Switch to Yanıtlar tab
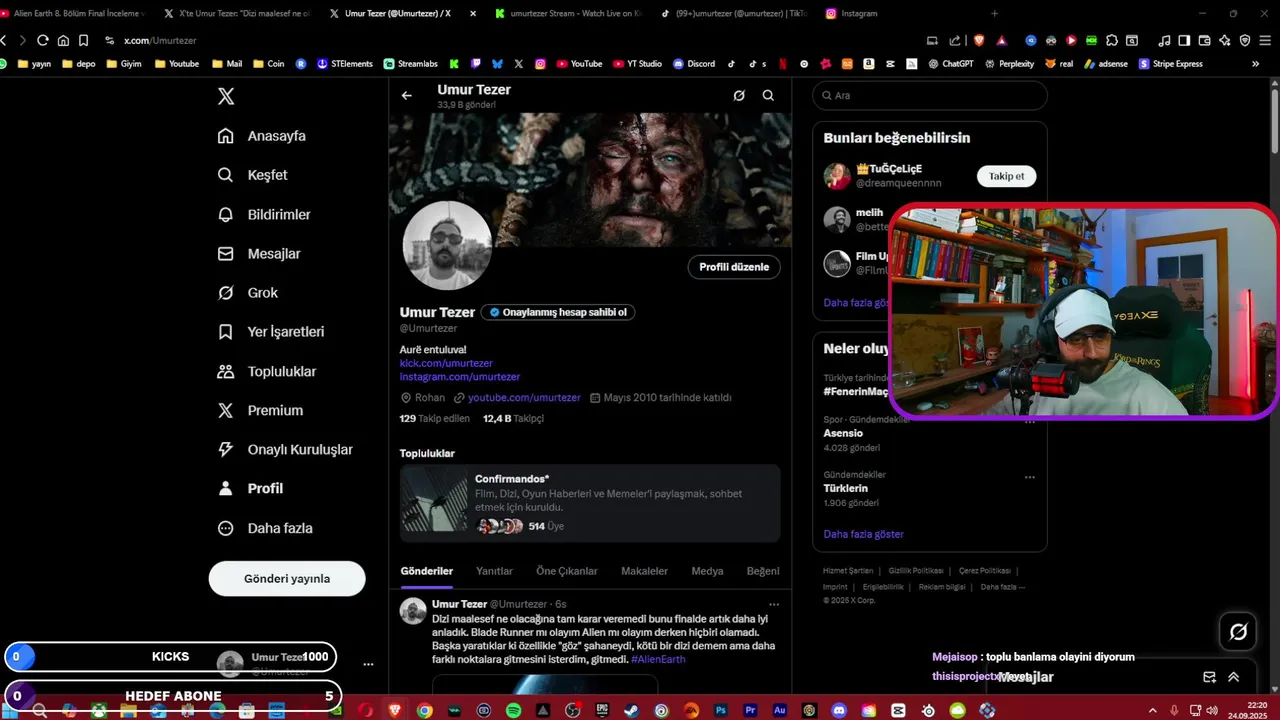 point(494,571)
